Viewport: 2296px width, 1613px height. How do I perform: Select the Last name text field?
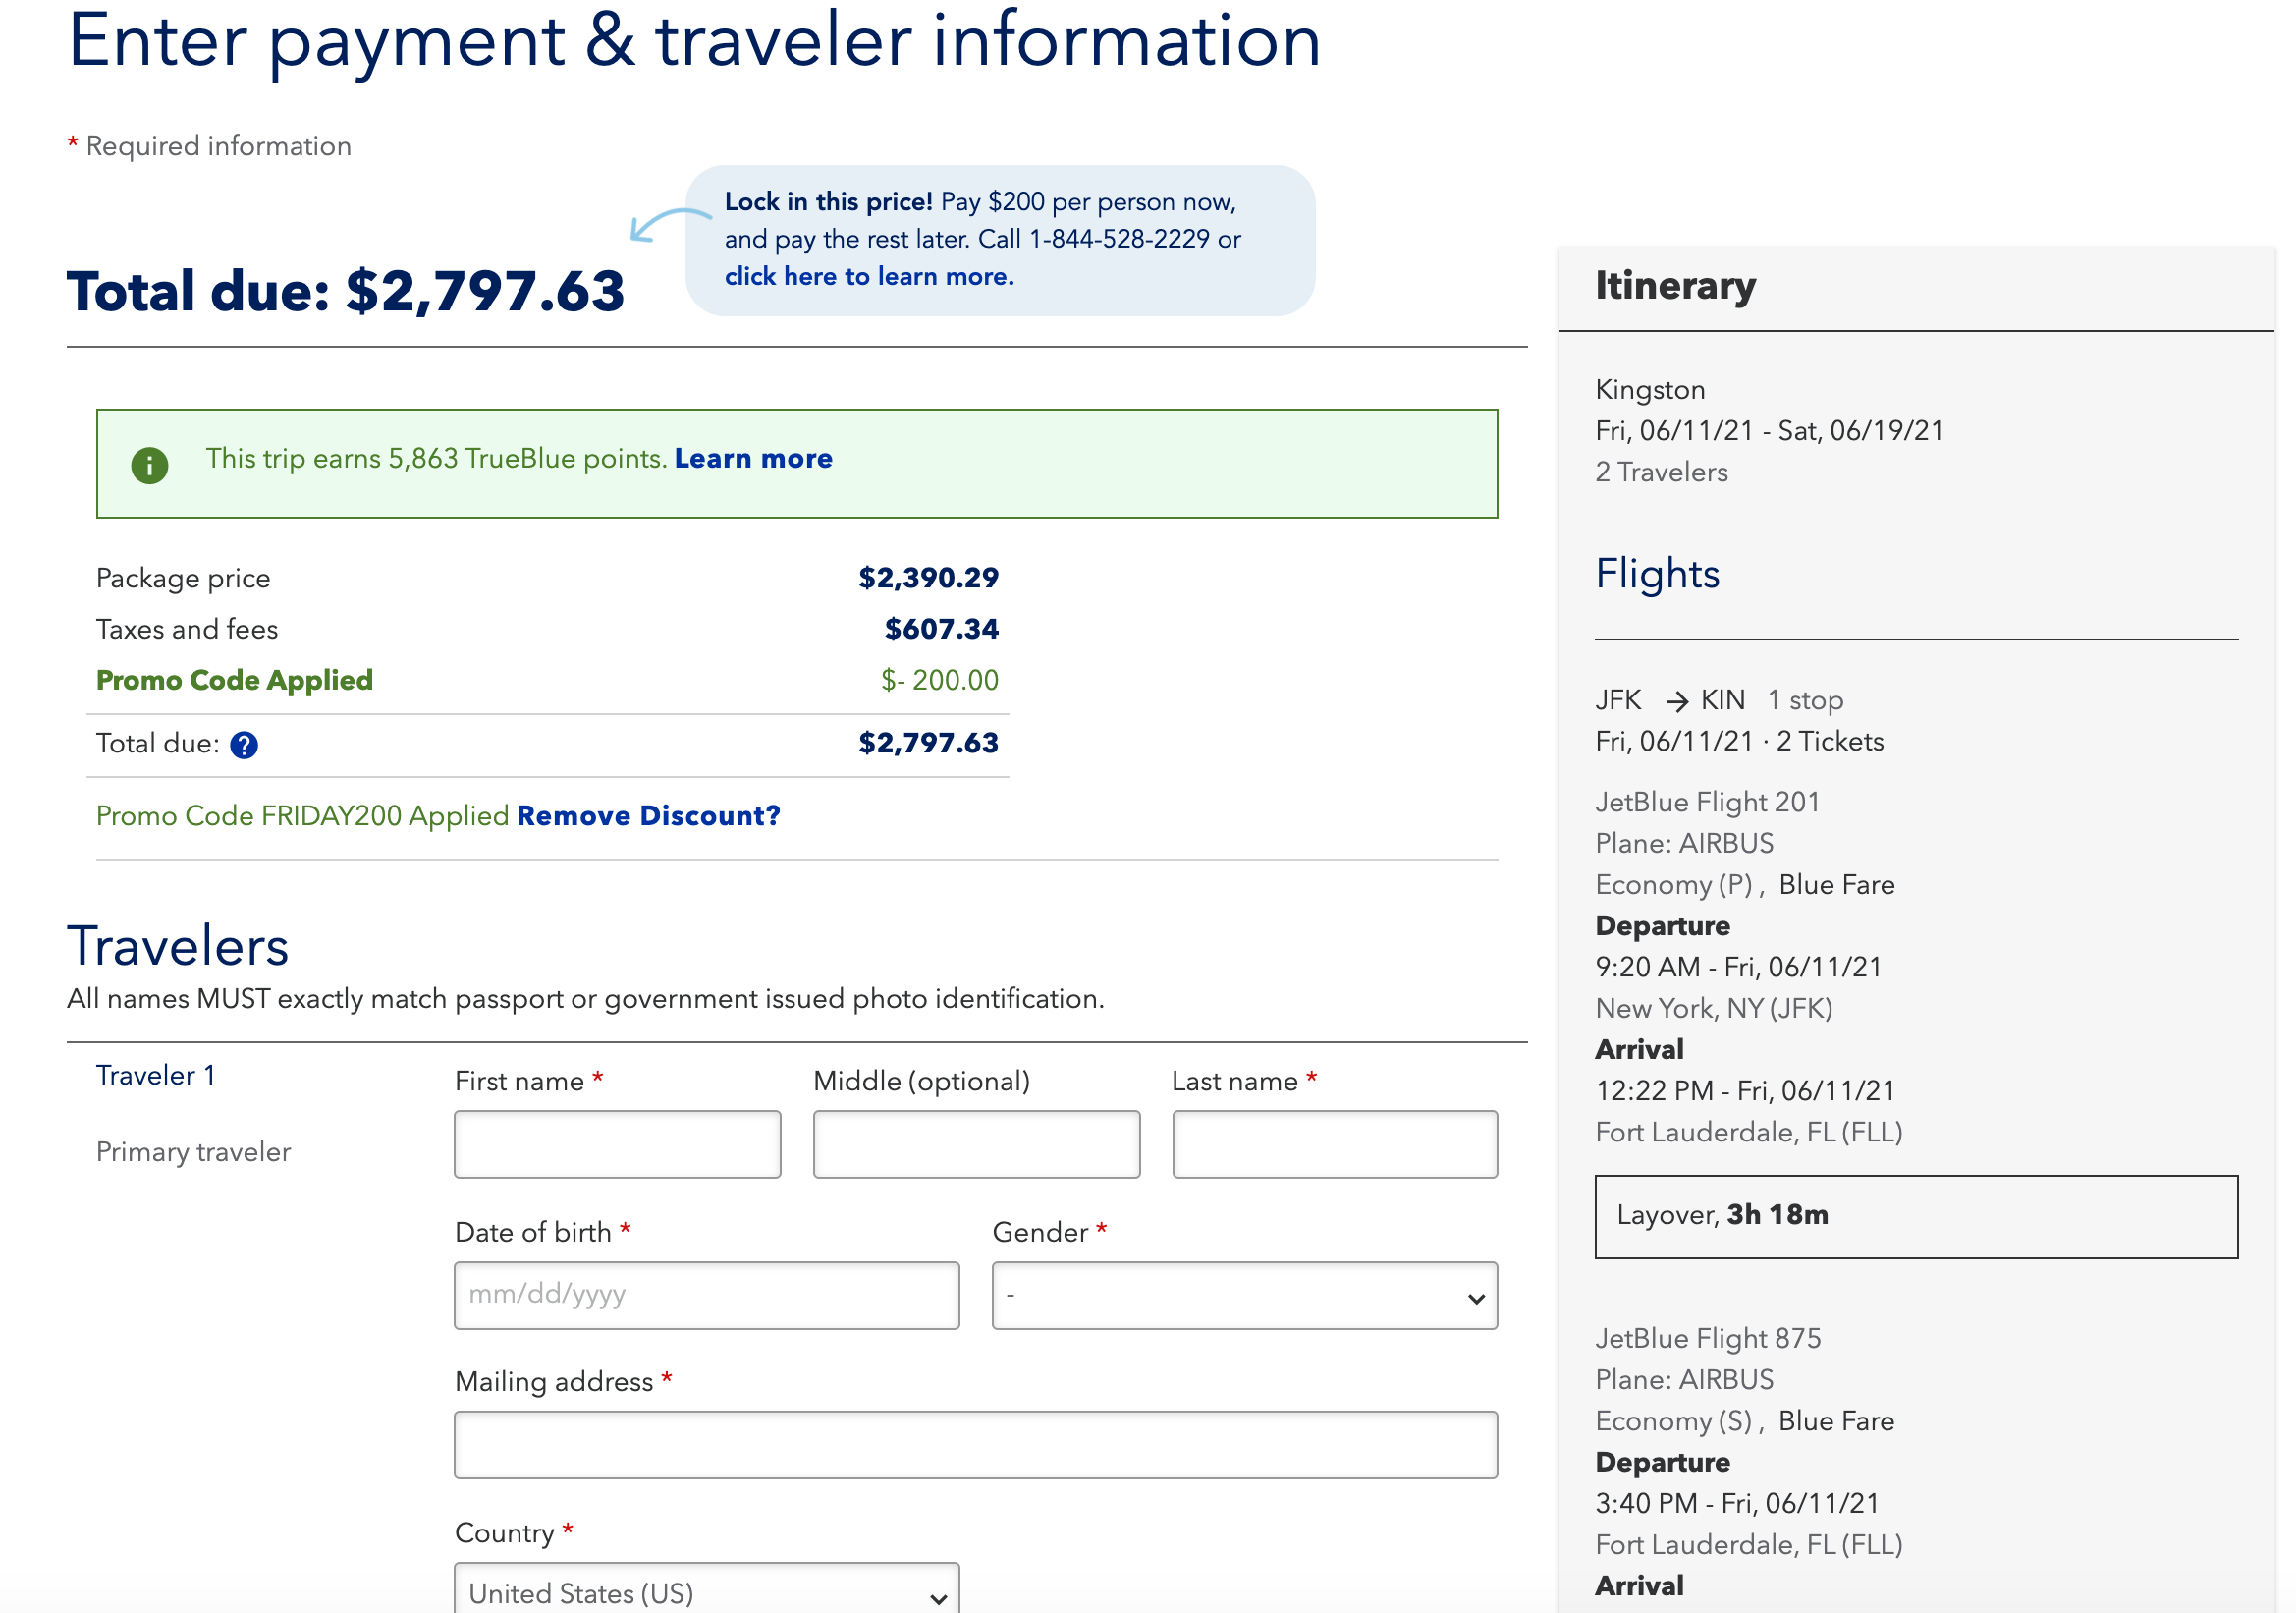(x=1334, y=1144)
